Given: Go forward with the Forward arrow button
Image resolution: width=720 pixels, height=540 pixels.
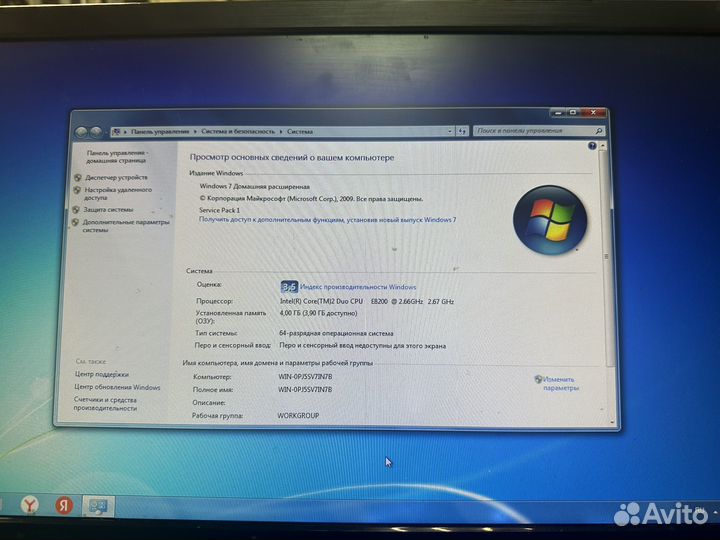Looking at the screenshot, I should (x=96, y=132).
